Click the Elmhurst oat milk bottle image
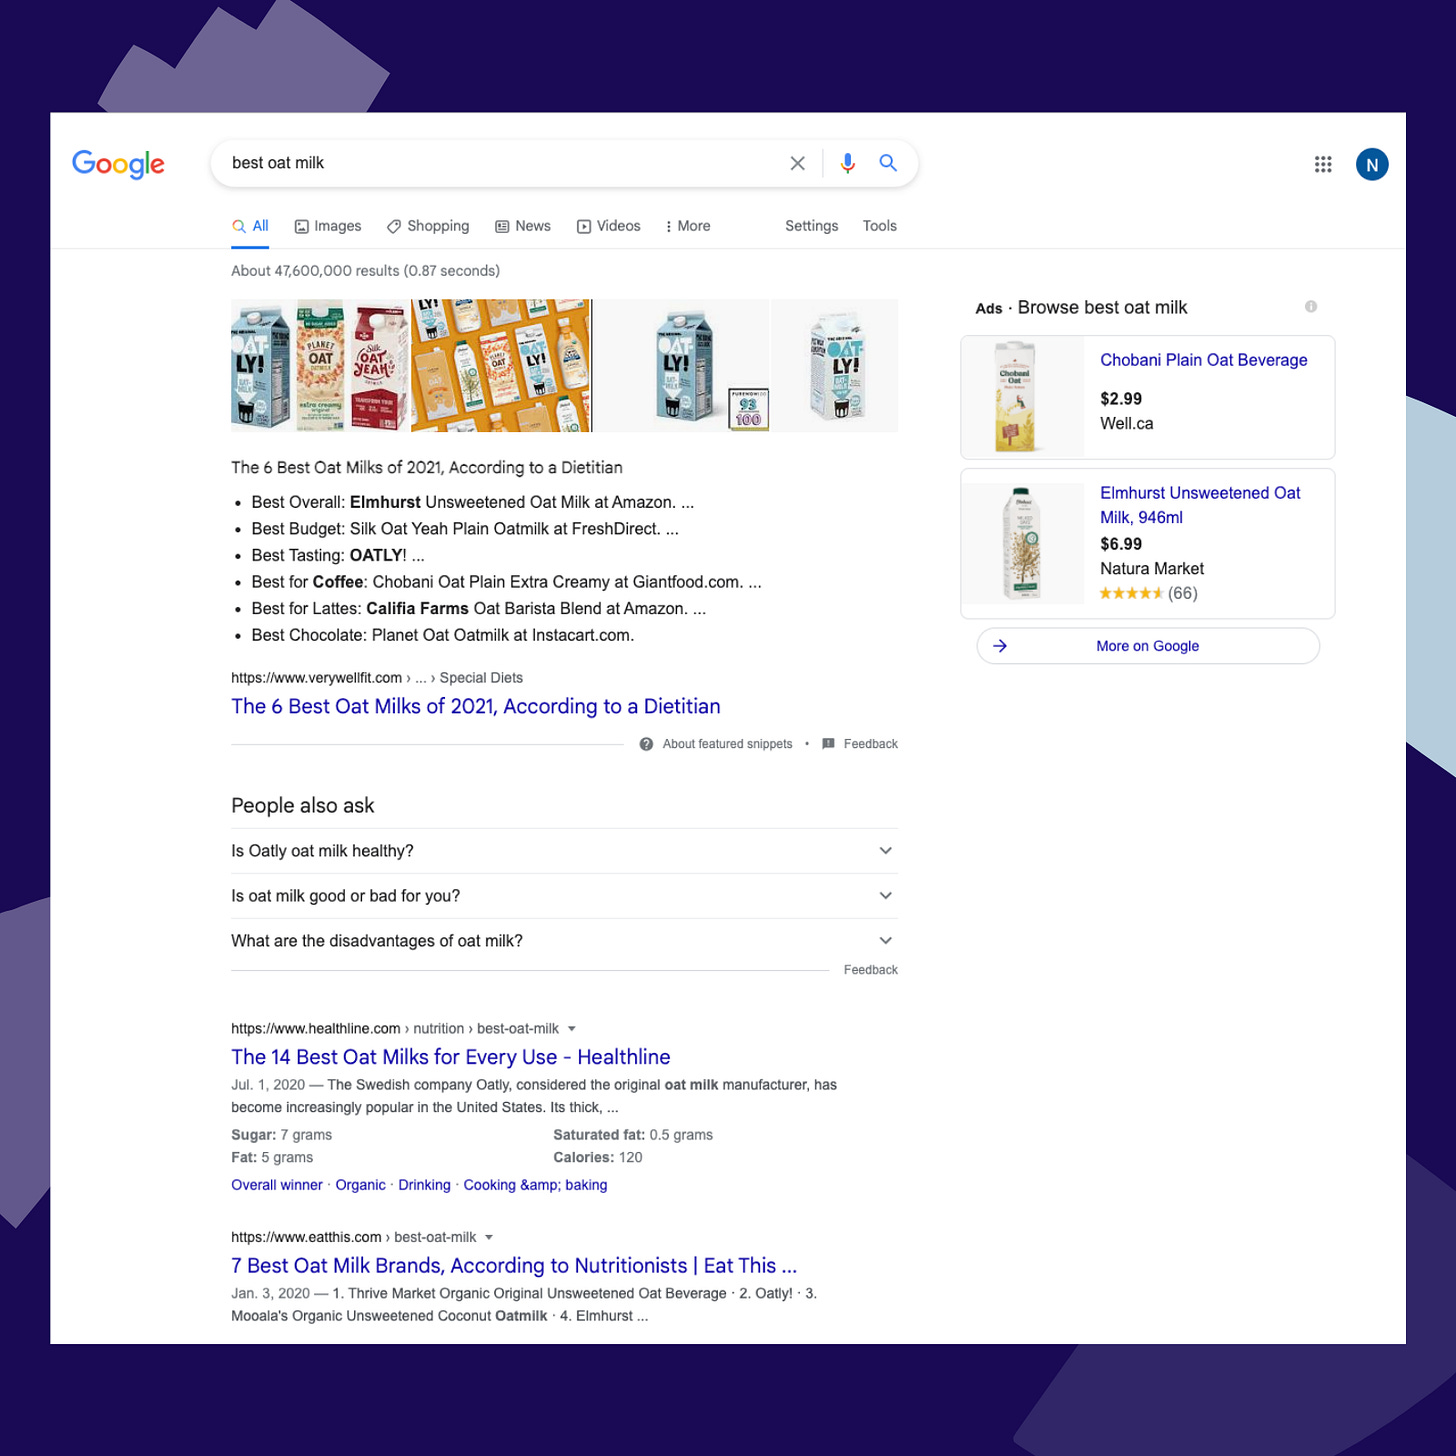Image resolution: width=1456 pixels, height=1456 pixels. (1022, 543)
